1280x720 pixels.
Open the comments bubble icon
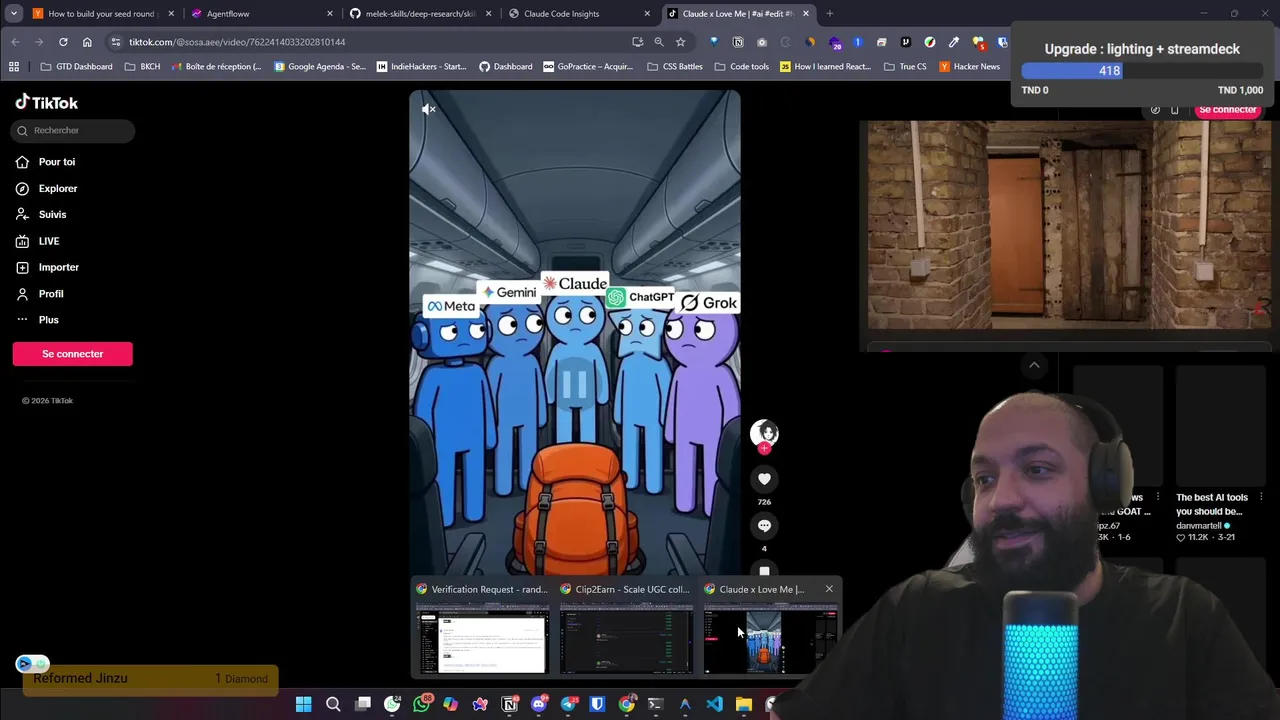click(764, 526)
